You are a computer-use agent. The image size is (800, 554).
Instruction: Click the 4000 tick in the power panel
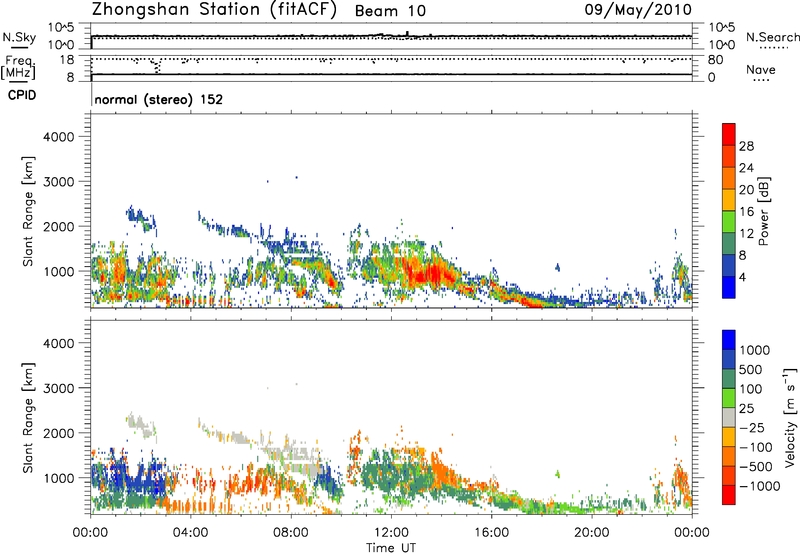(x=59, y=137)
